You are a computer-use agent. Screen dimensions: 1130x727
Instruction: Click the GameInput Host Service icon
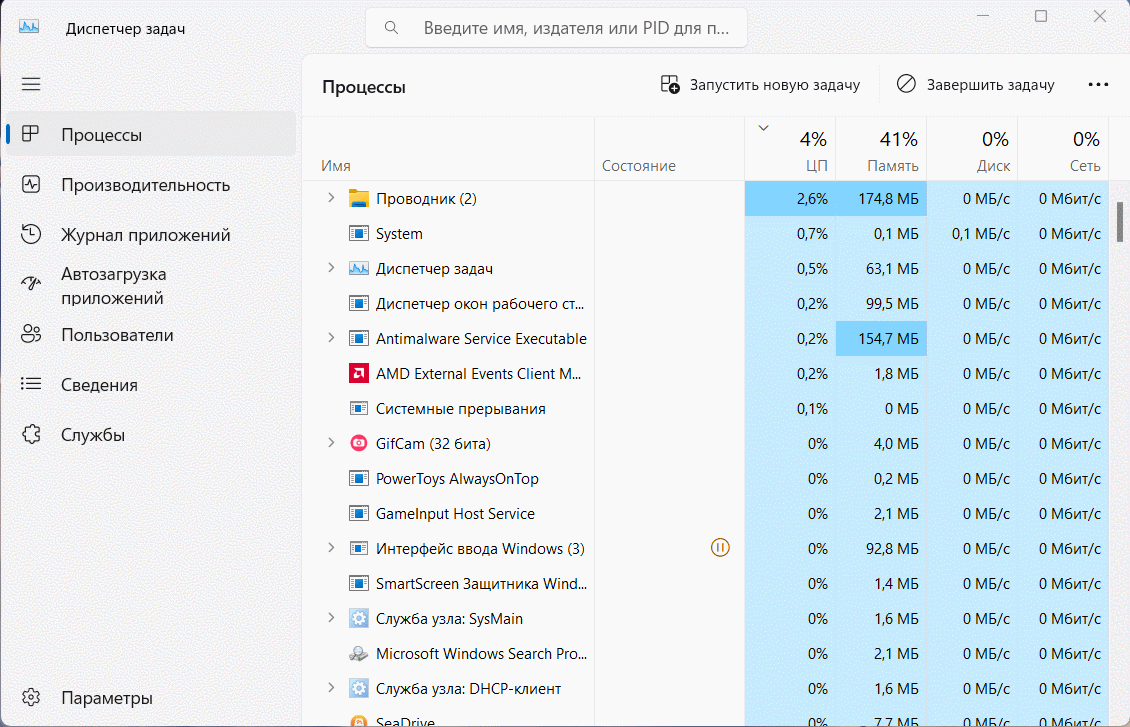pos(359,513)
